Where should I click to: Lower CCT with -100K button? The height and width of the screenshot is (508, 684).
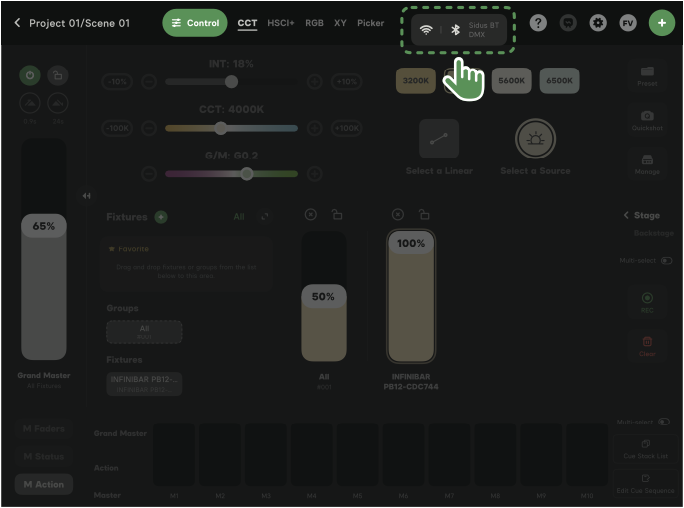(117, 128)
